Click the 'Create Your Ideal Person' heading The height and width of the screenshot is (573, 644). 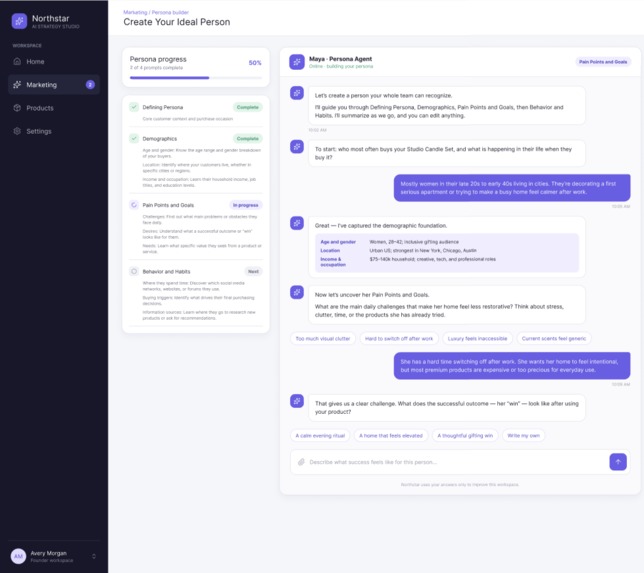tap(177, 22)
